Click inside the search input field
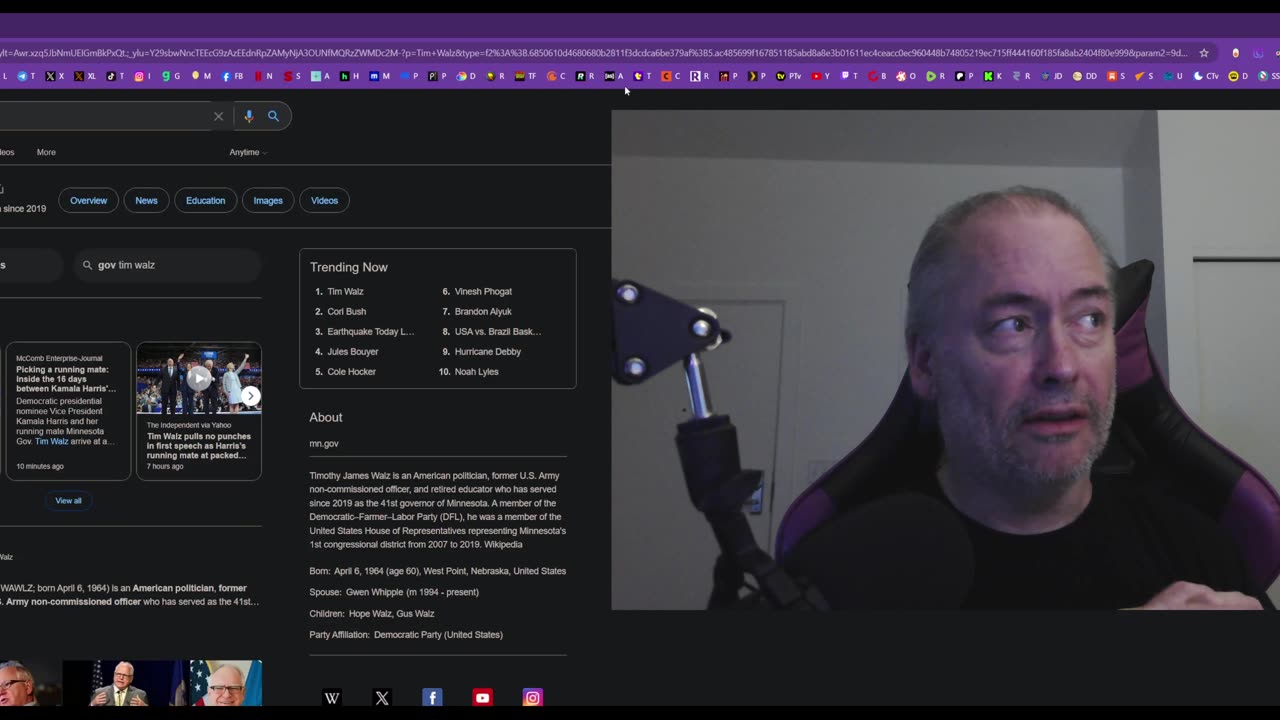The width and height of the screenshot is (1280, 720). tap(104, 116)
